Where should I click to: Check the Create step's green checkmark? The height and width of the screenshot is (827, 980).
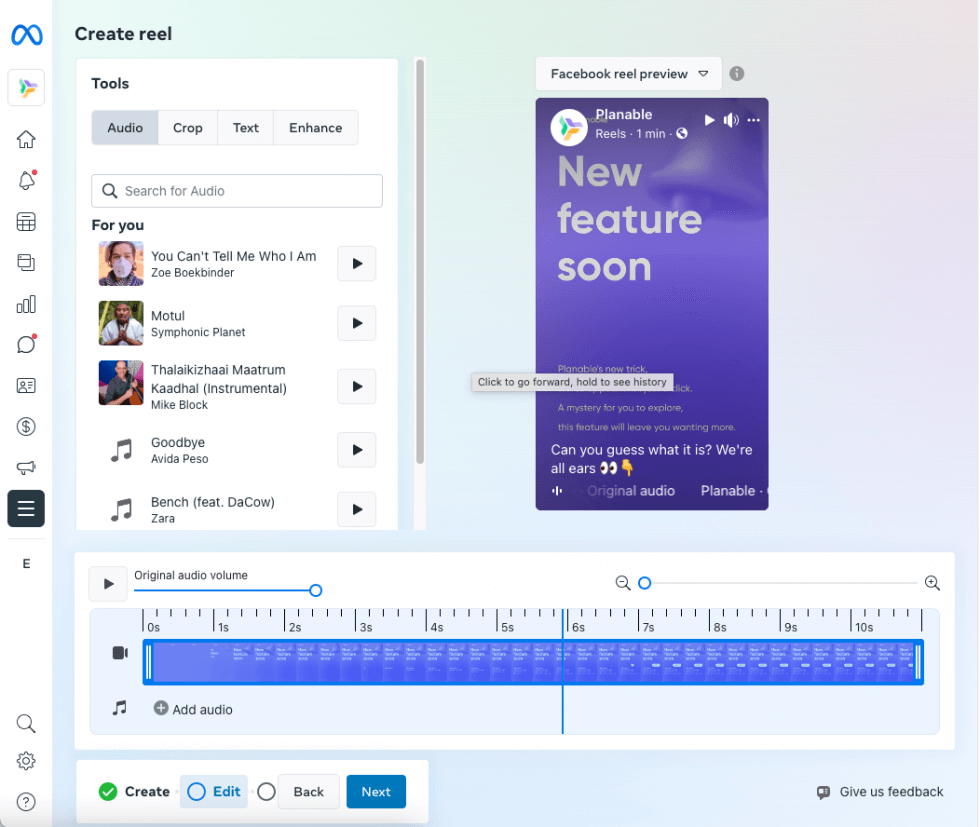pyautogui.click(x=108, y=791)
